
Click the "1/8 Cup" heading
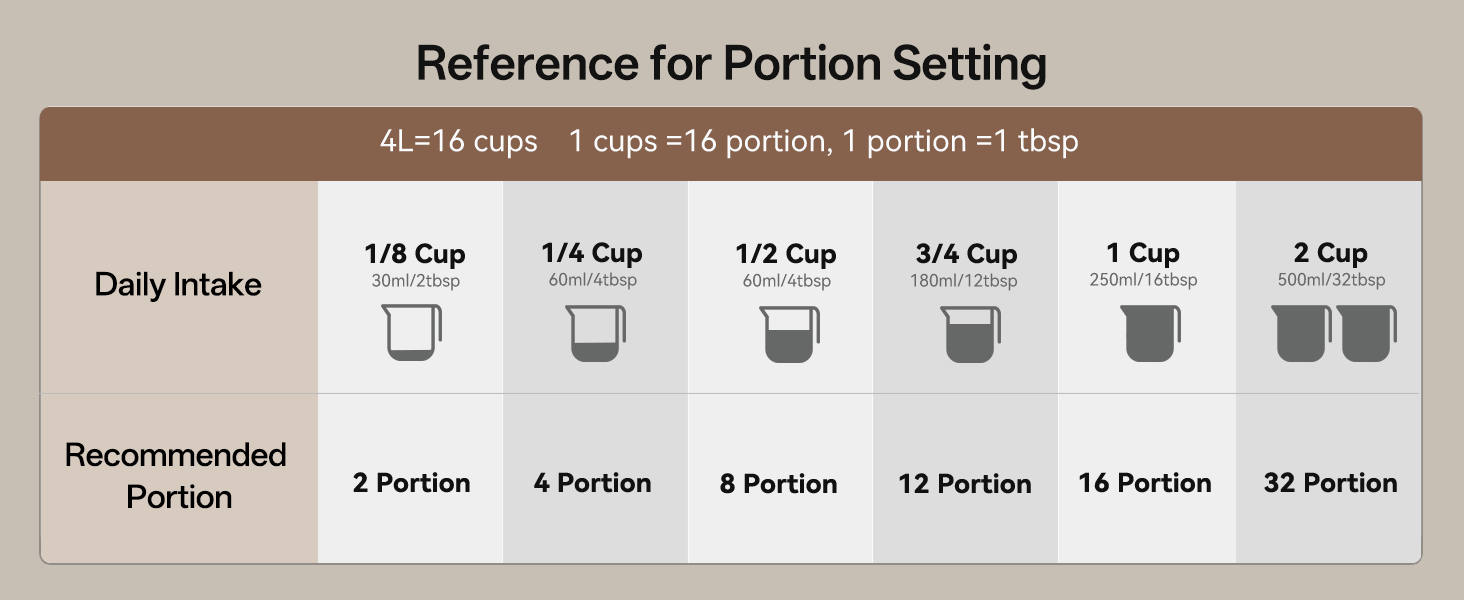(x=415, y=254)
